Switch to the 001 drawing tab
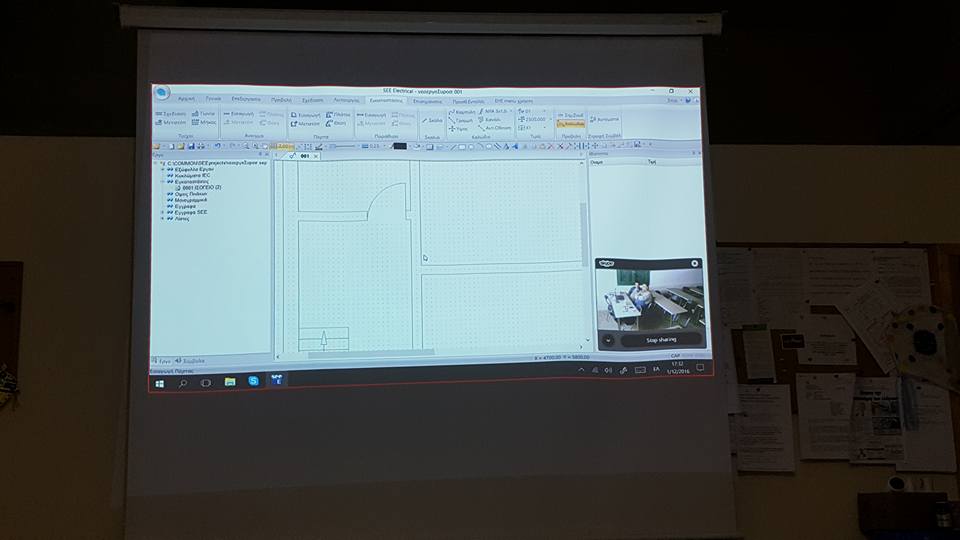Viewport: 960px width, 540px height. tap(306, 156)
